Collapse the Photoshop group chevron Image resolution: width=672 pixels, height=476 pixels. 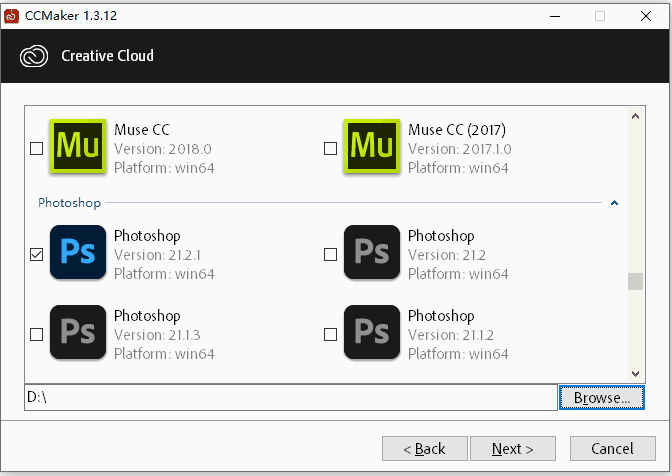coord(614,203)
